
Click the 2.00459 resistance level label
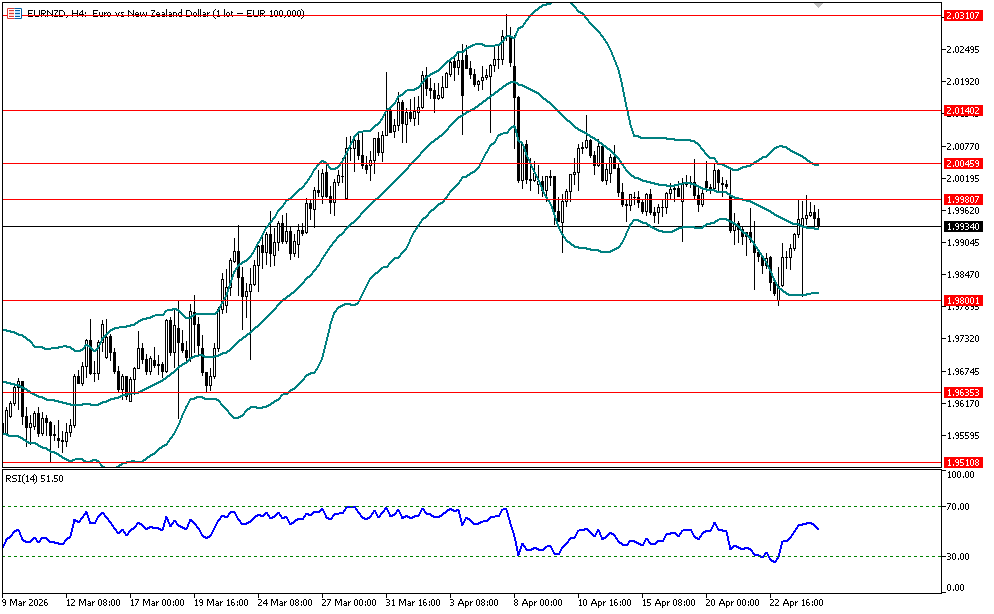point(961,163)
